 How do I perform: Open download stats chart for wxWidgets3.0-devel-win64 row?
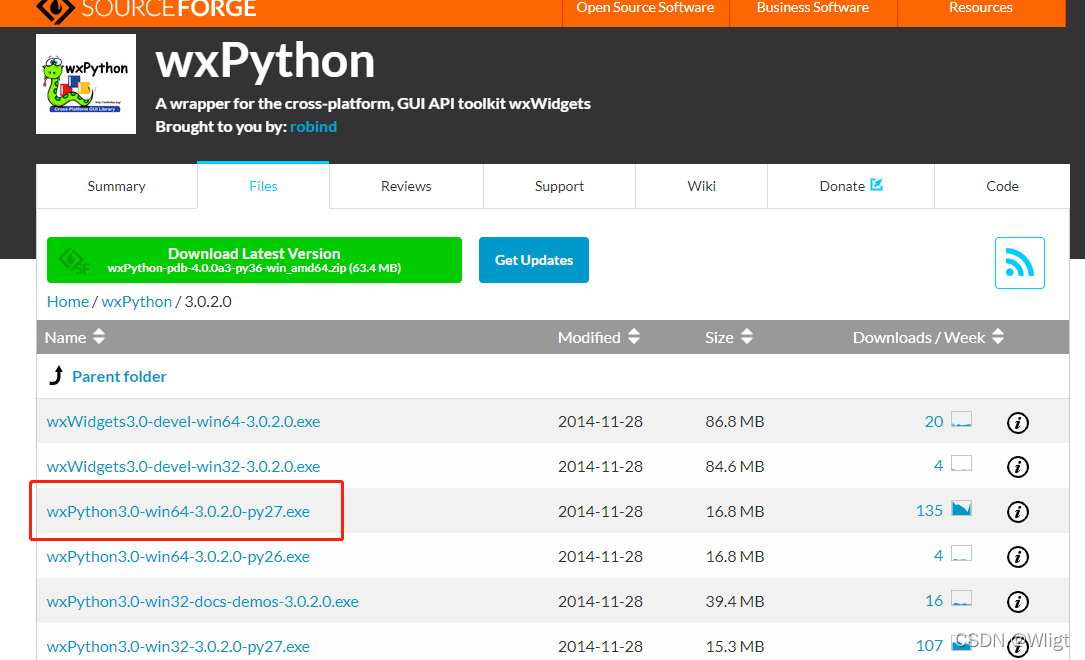961,419
